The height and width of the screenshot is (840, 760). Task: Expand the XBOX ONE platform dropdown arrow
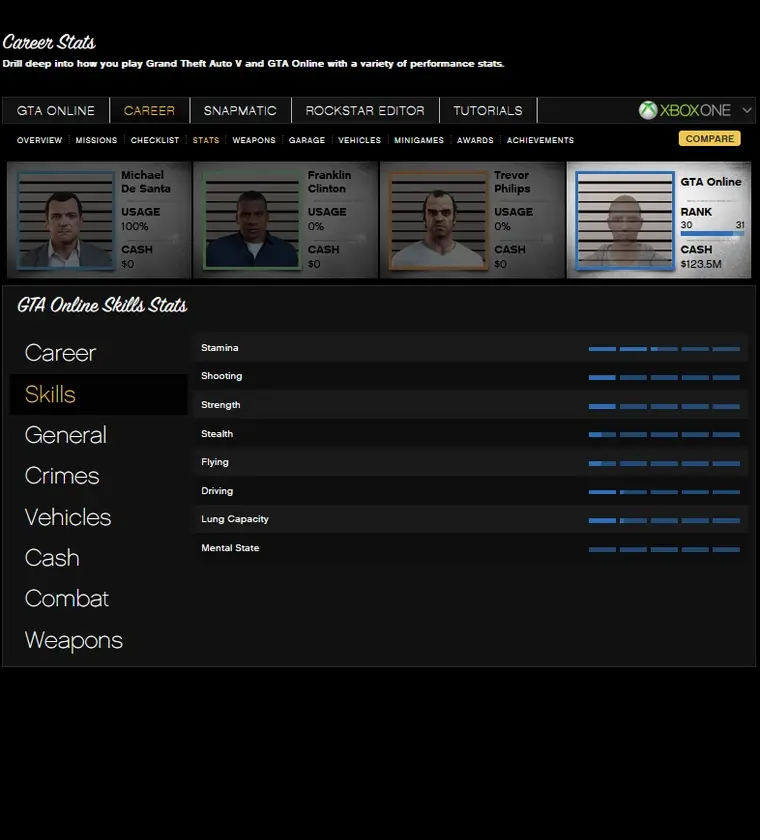click(747, 110)
